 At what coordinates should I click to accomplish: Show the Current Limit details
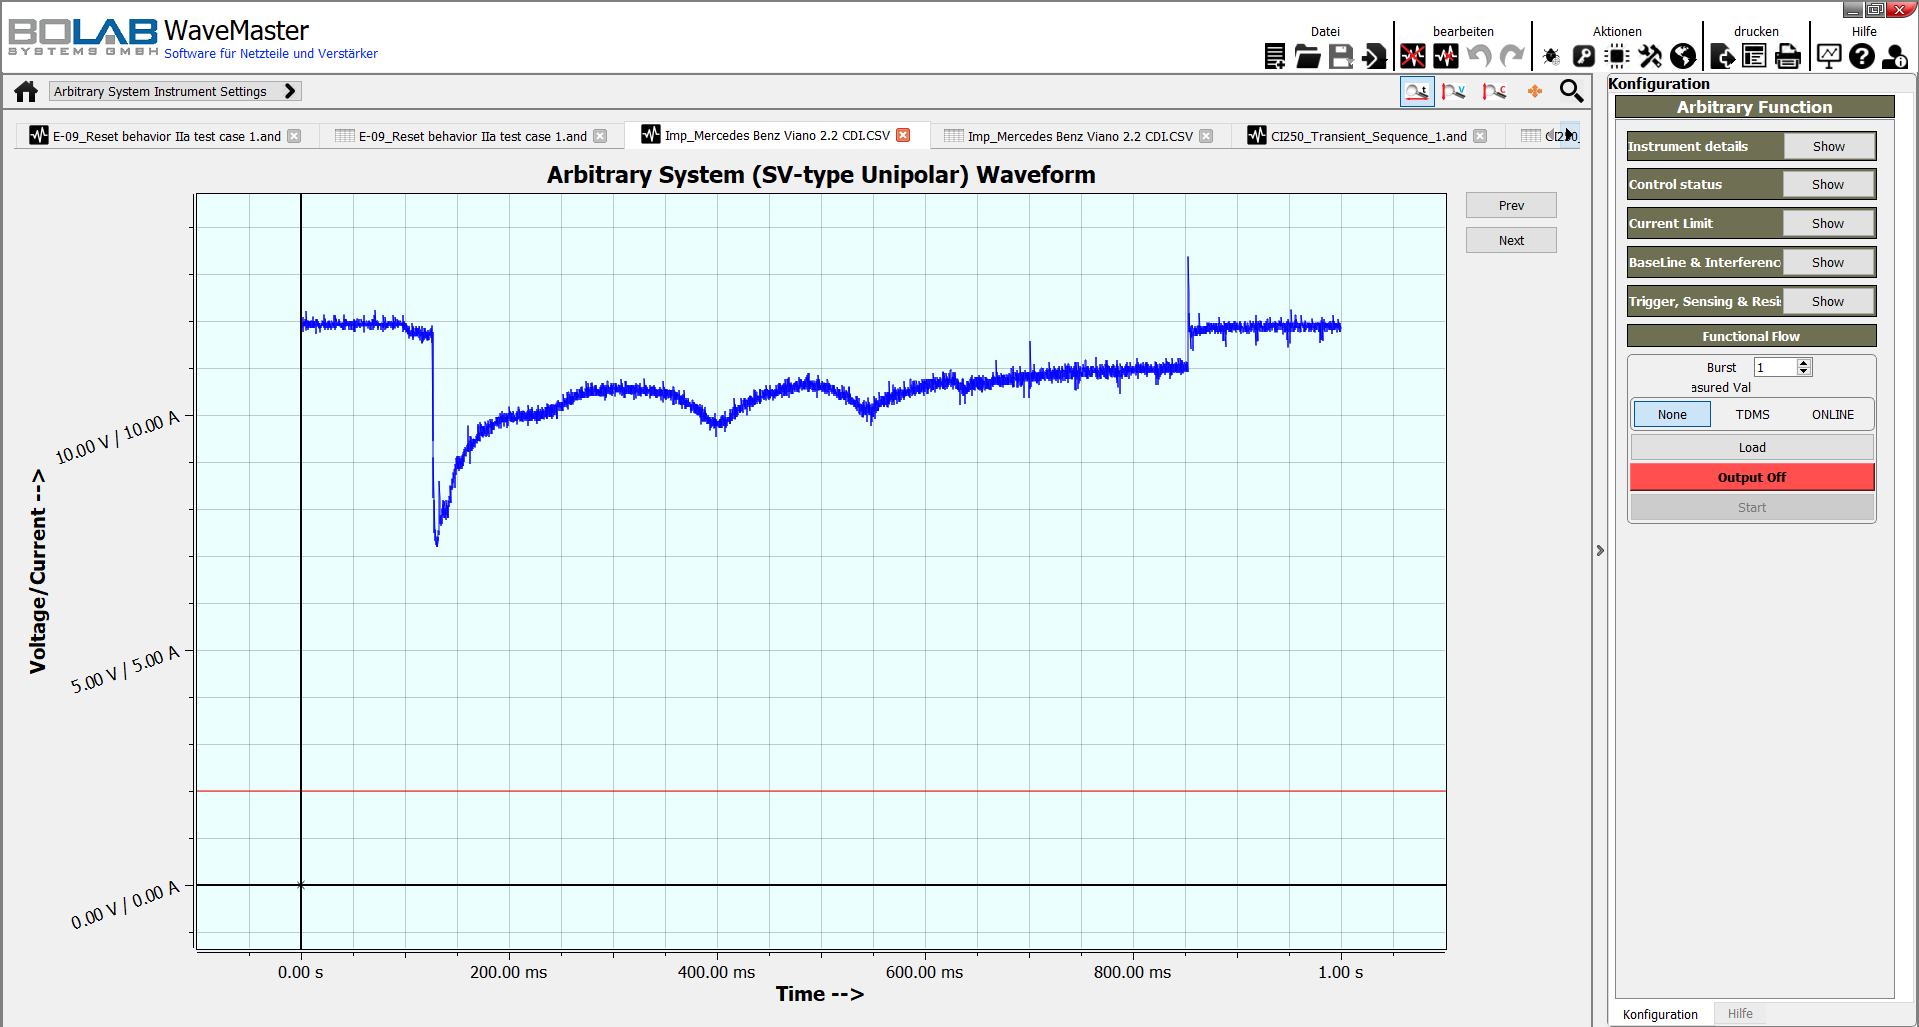pos(1828,223)
